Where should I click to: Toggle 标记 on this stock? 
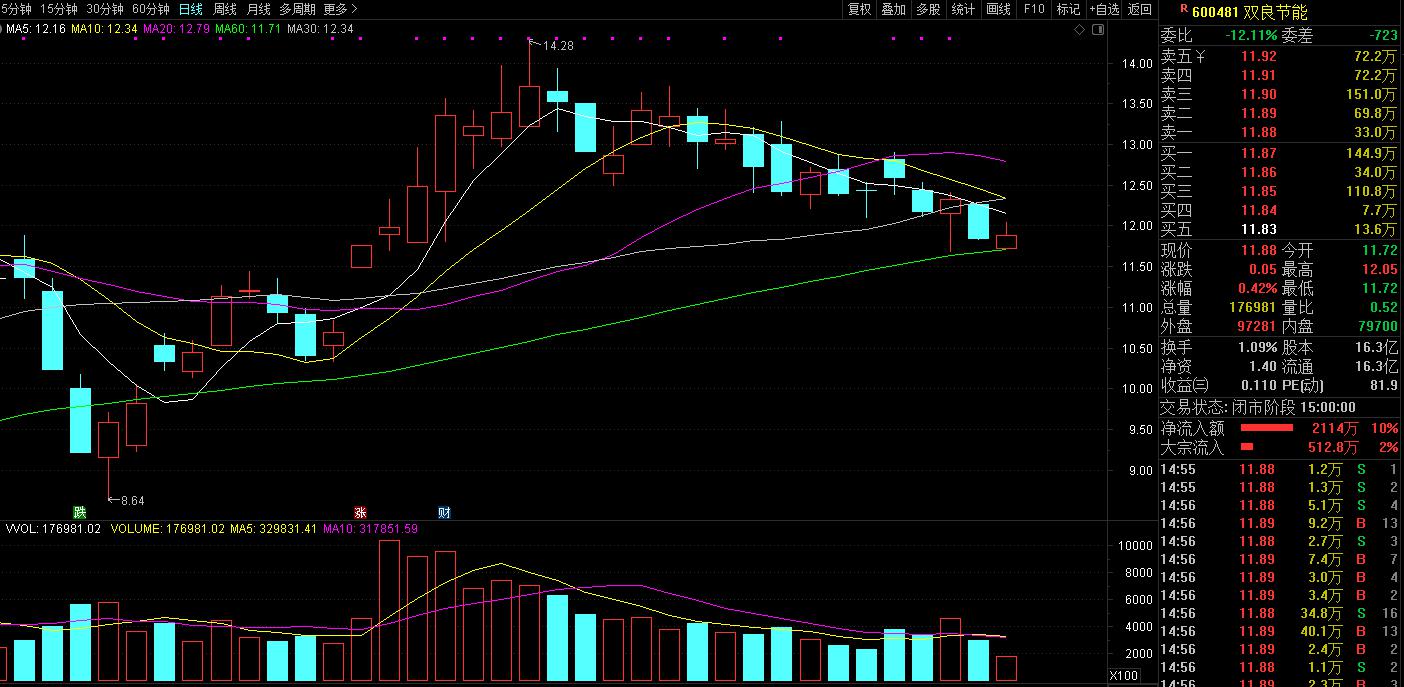point(1068,9)
